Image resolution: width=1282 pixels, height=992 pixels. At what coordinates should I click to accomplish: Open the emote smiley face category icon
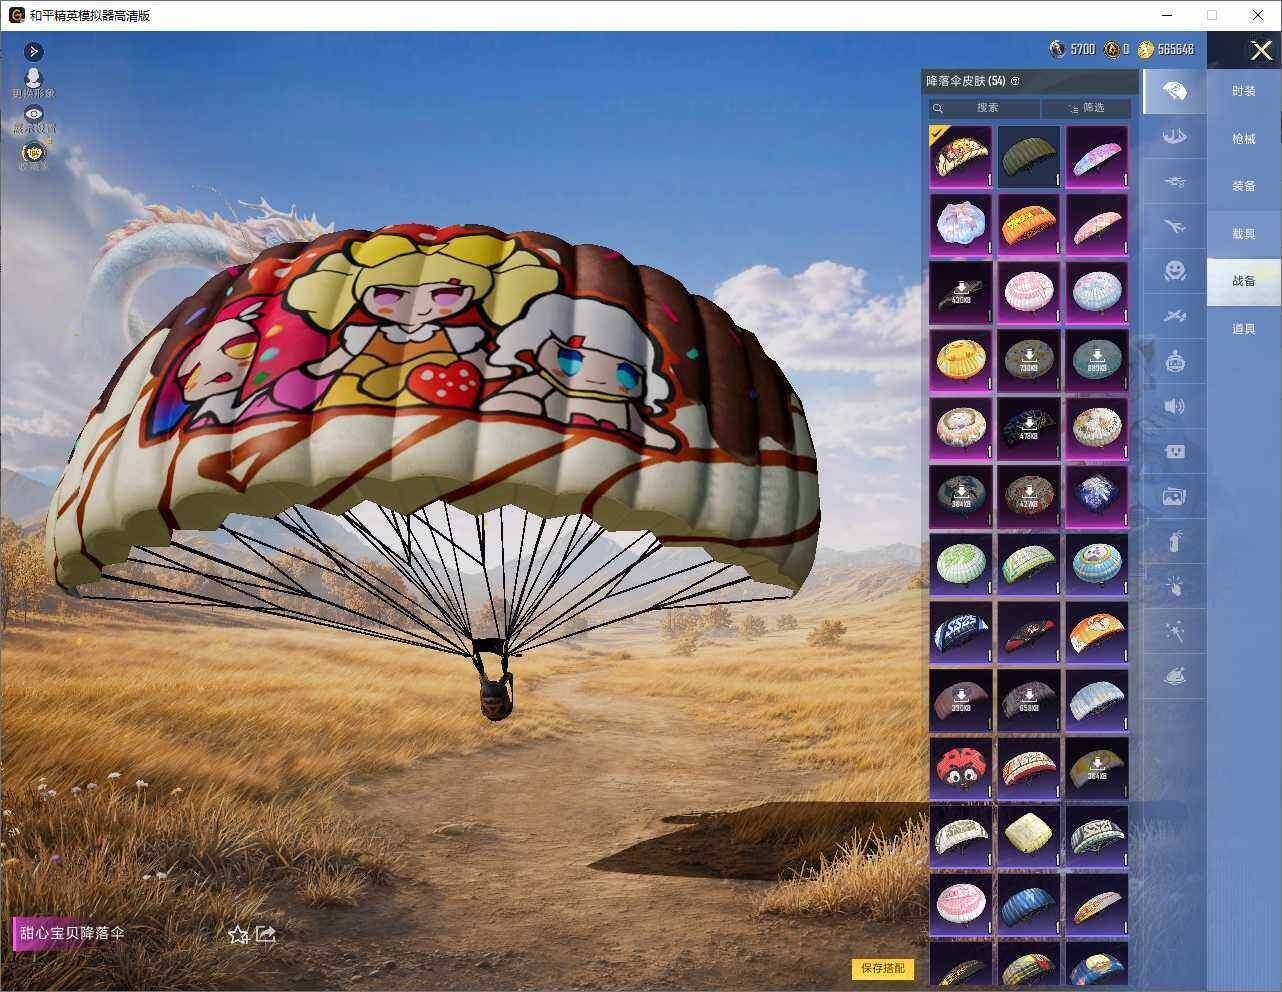(x=1175, y=270)
